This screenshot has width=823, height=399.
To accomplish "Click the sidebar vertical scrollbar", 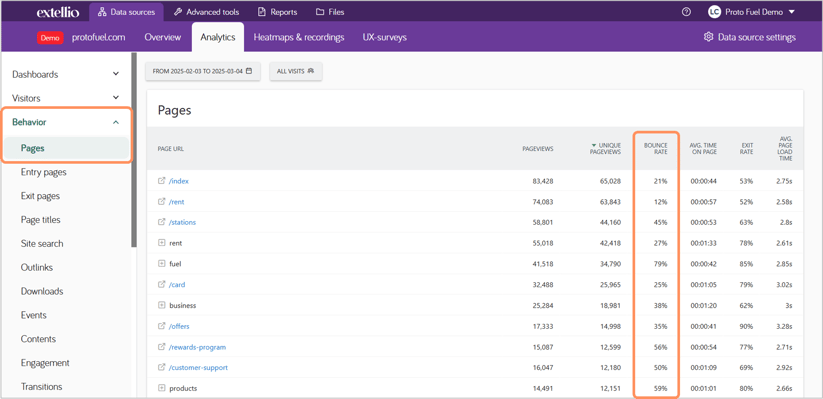I will (134, 150).
